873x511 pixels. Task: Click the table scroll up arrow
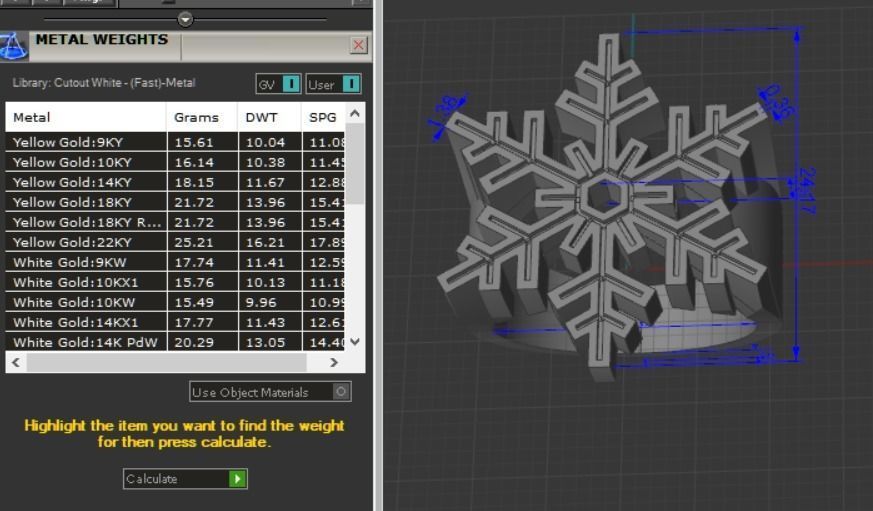(x=355, y=114)
